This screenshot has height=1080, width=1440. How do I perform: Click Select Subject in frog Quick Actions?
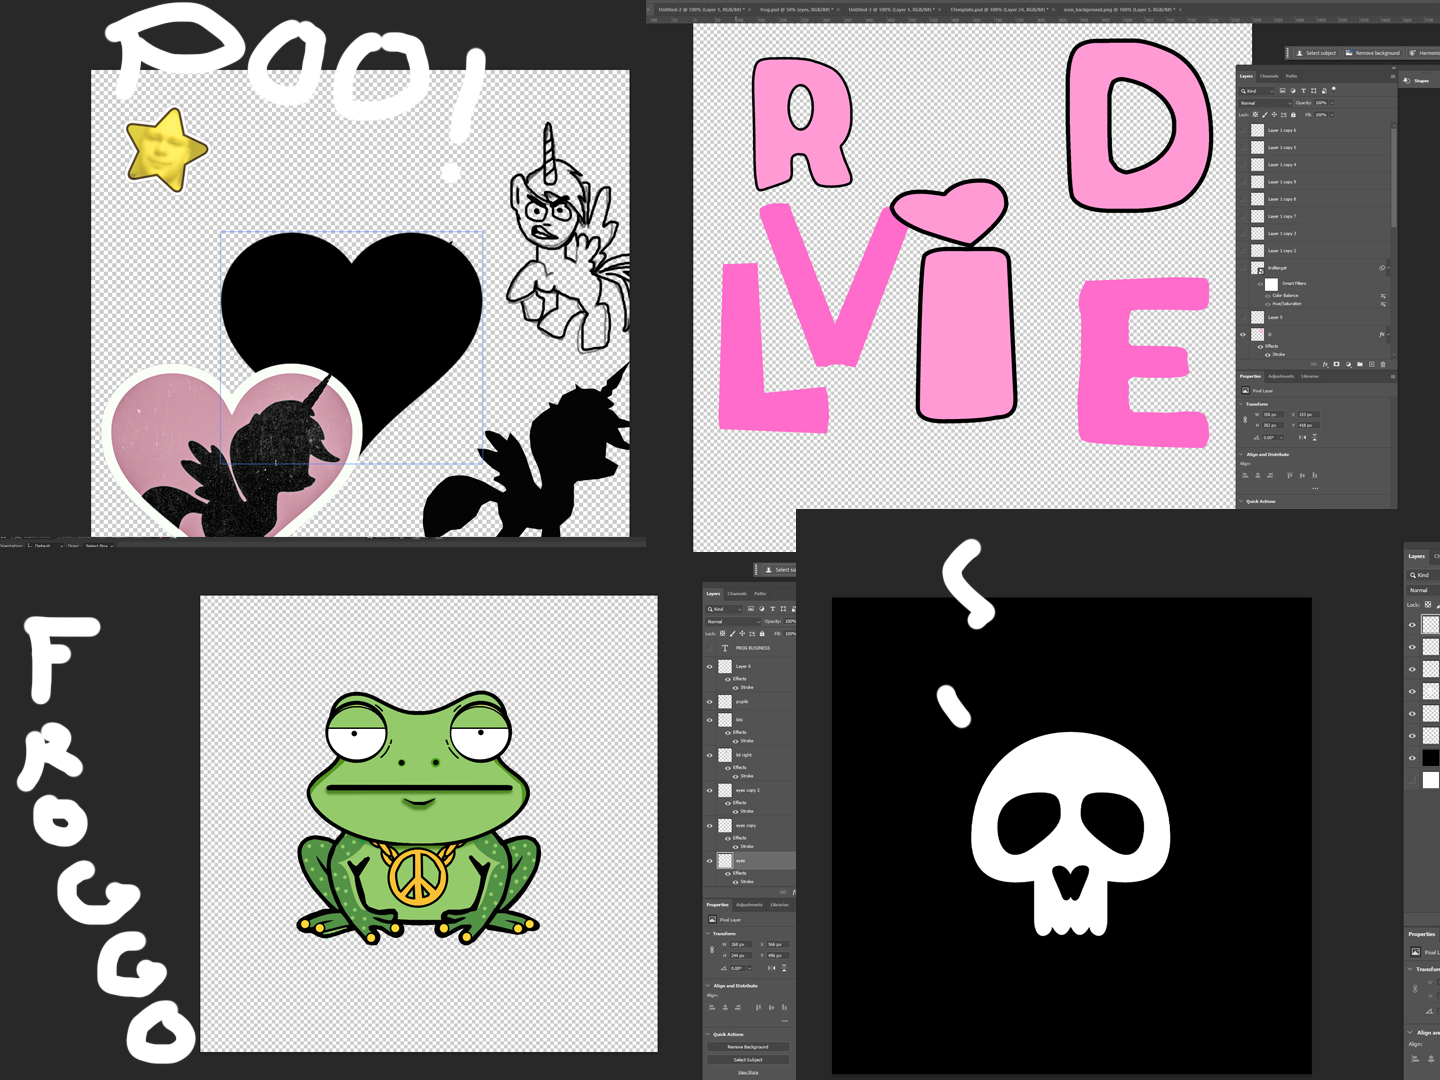pos(748,1060)
